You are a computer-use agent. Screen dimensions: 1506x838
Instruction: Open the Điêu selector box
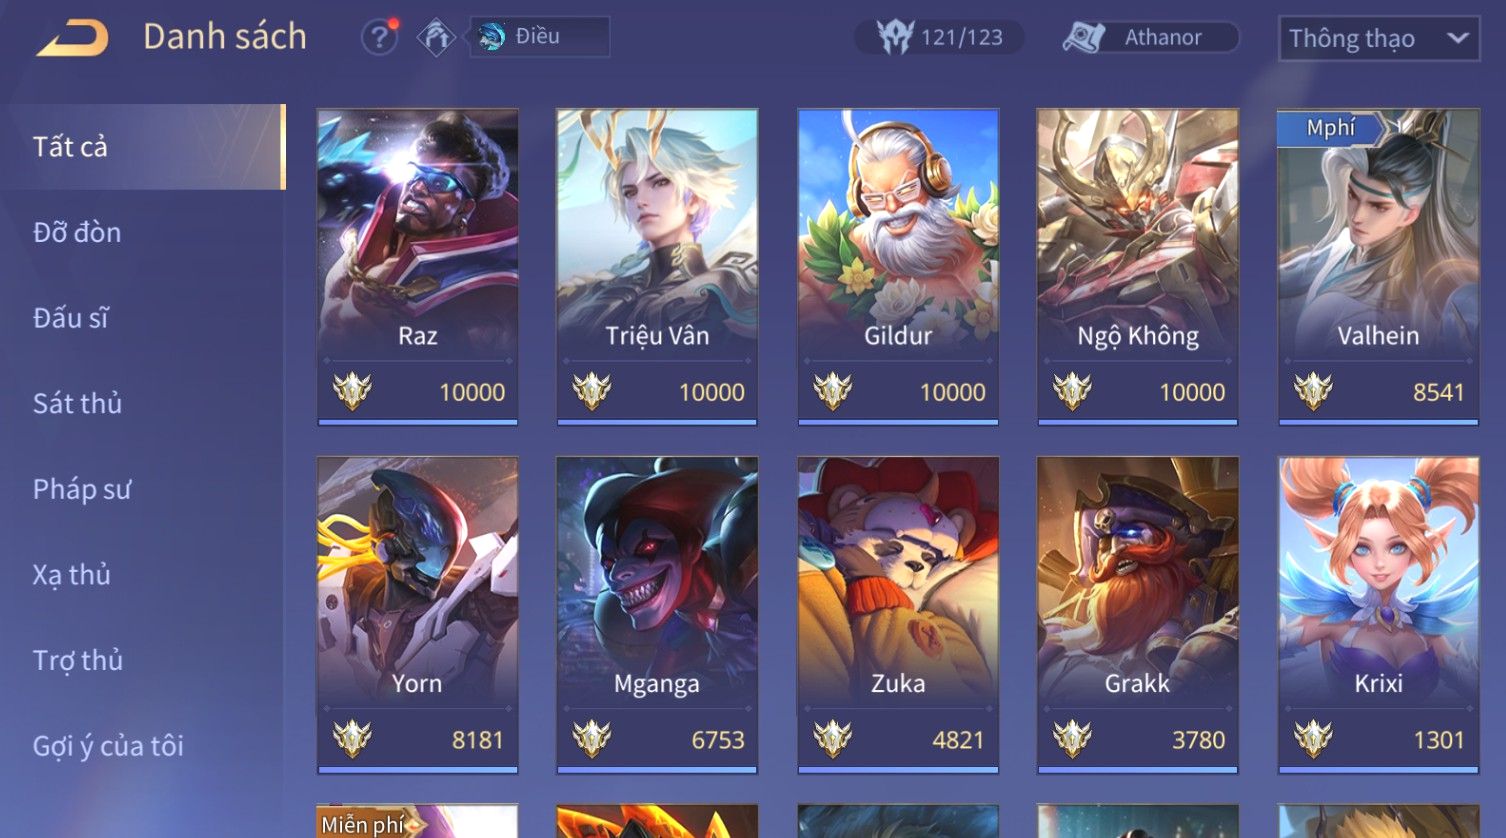pyautogui.click(x=540, y=37)
